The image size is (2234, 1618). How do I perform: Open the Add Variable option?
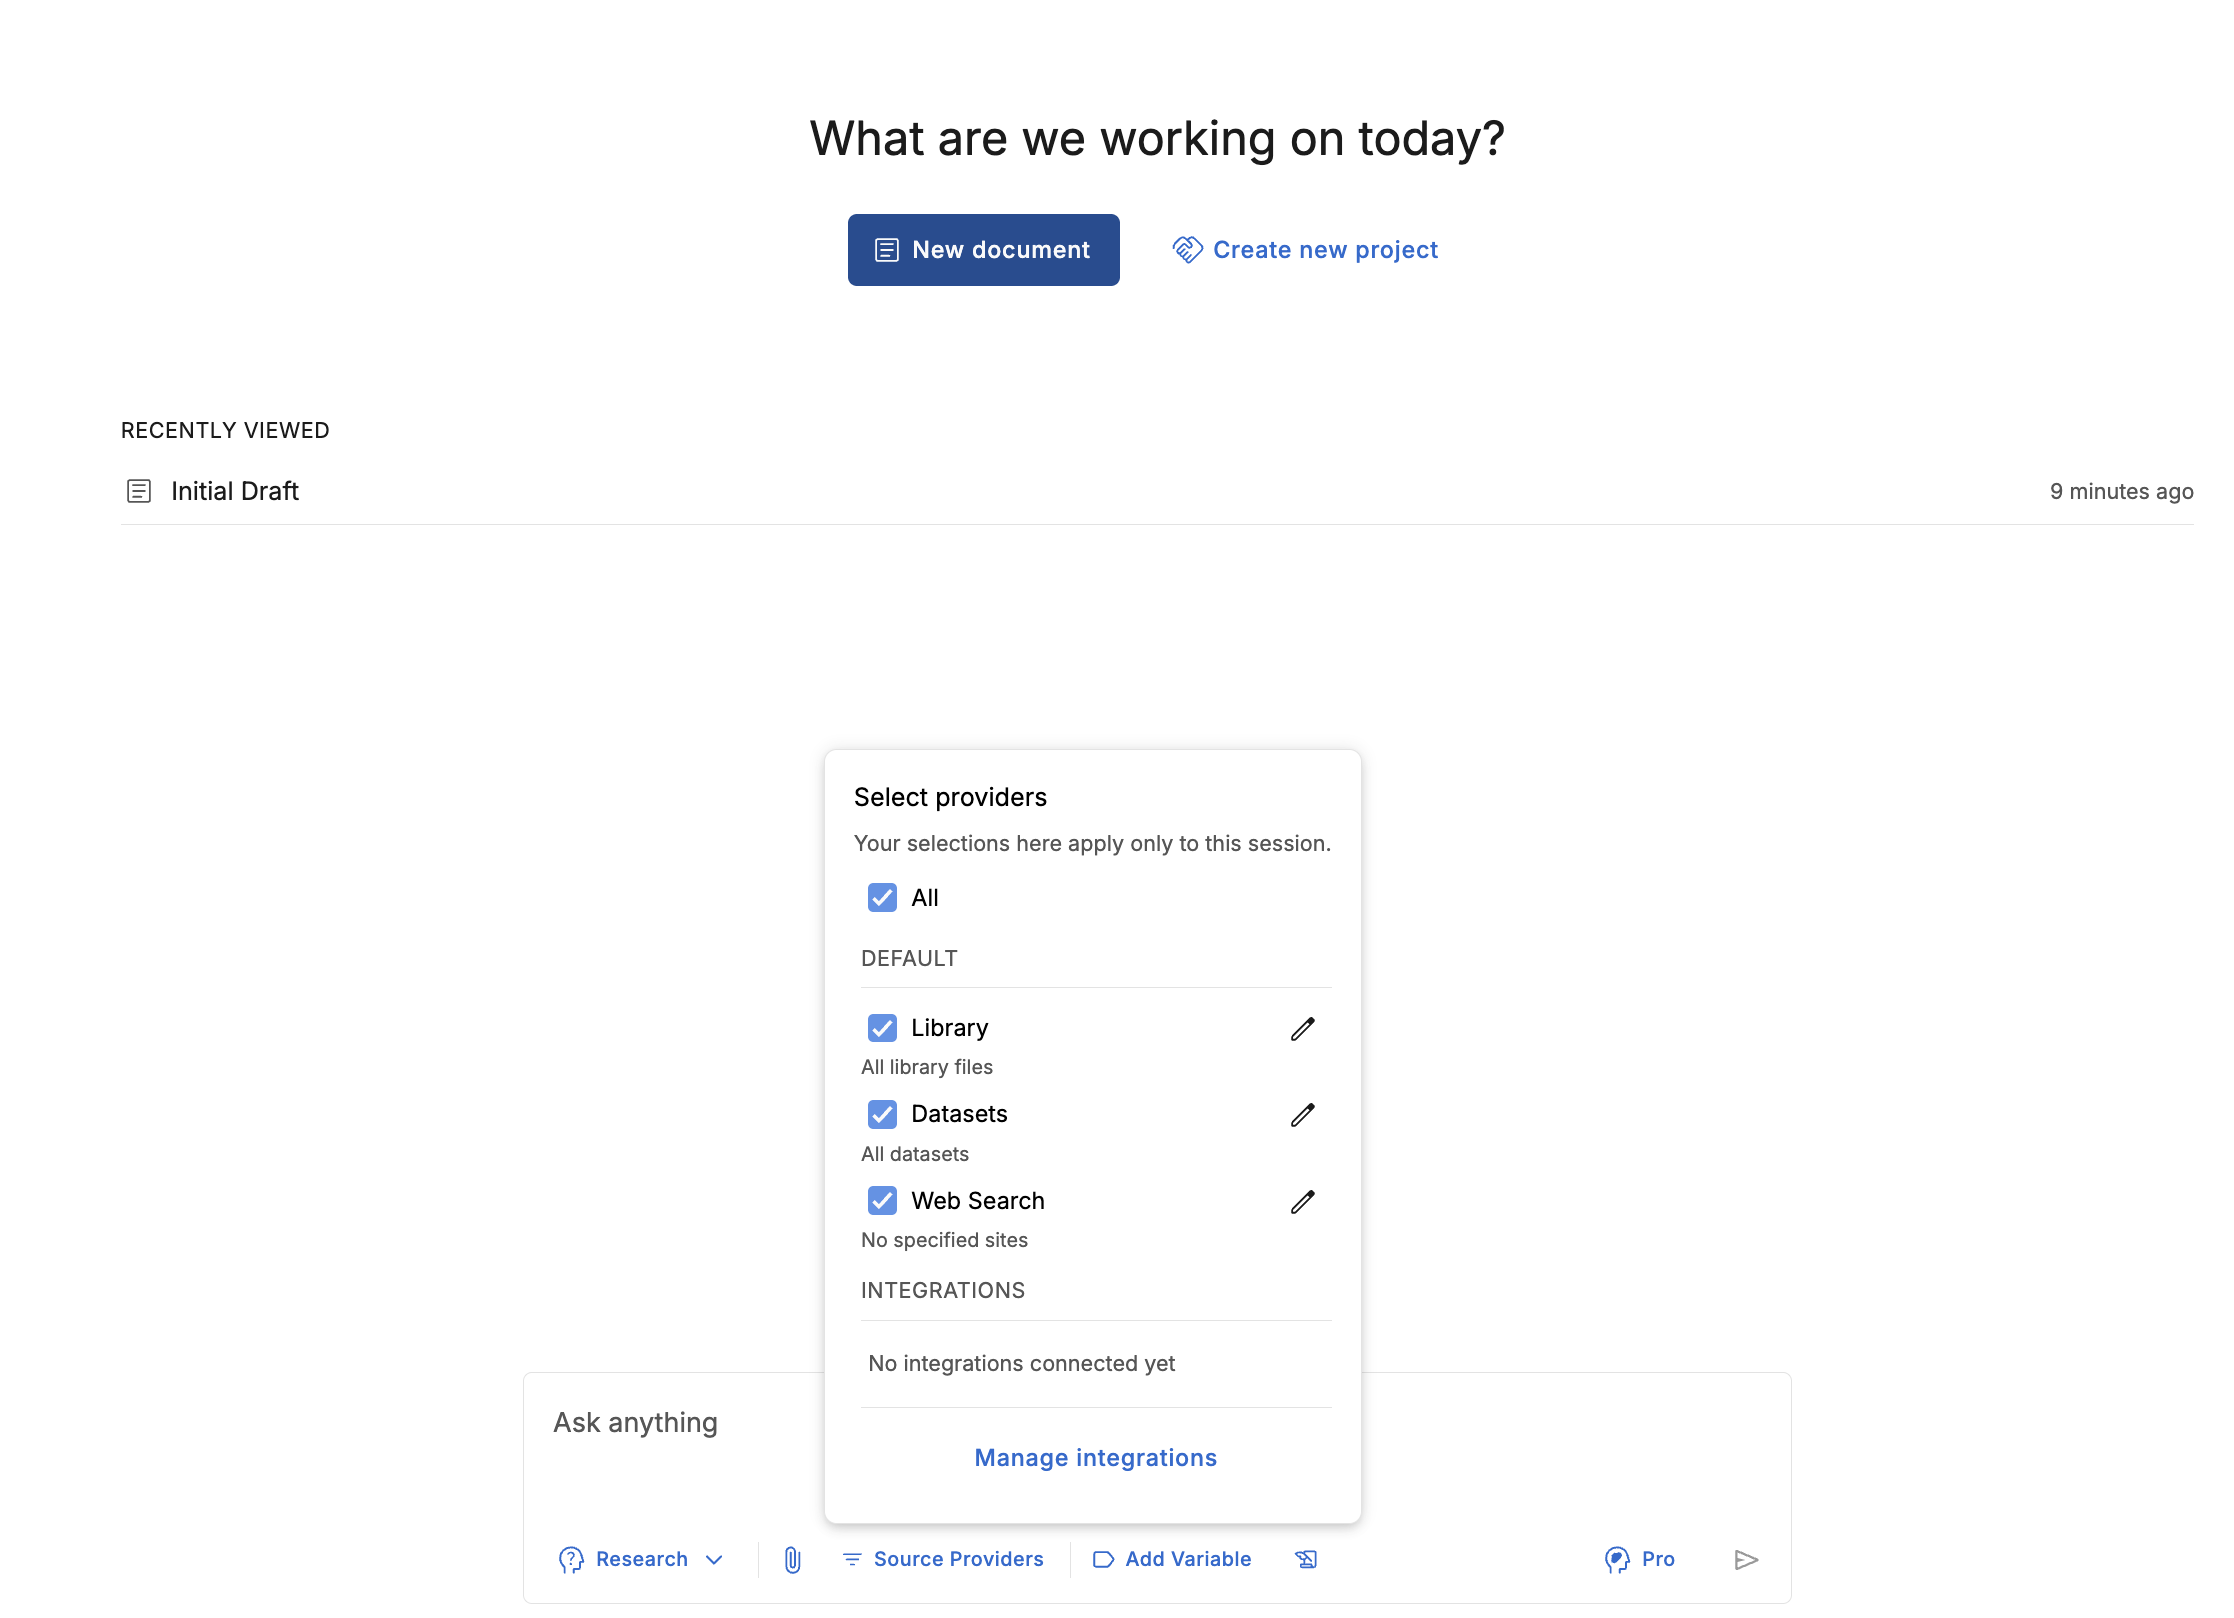1172,1559
